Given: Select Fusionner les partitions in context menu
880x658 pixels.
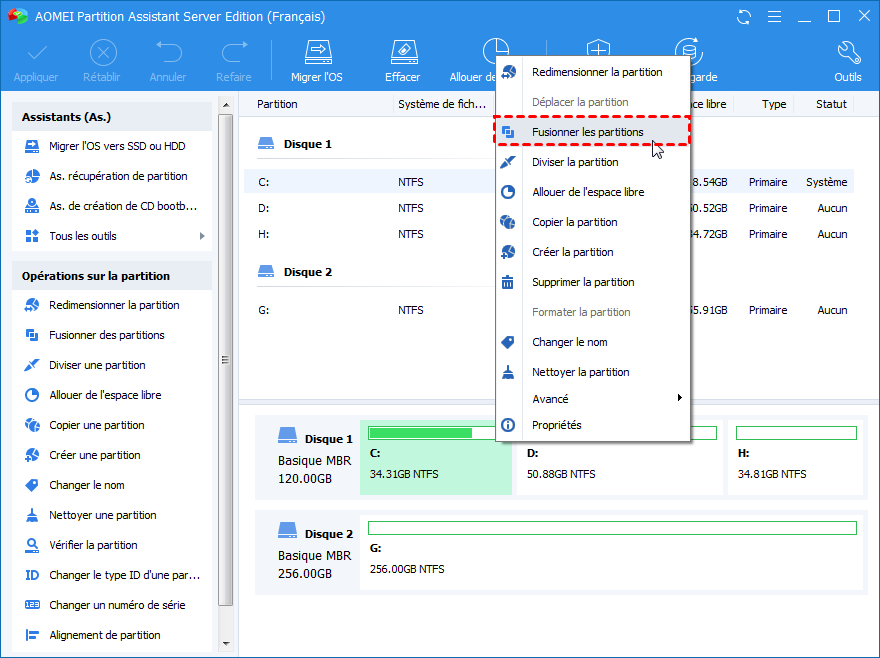Looking at the screenshot, I should click(x=593, y=132).
